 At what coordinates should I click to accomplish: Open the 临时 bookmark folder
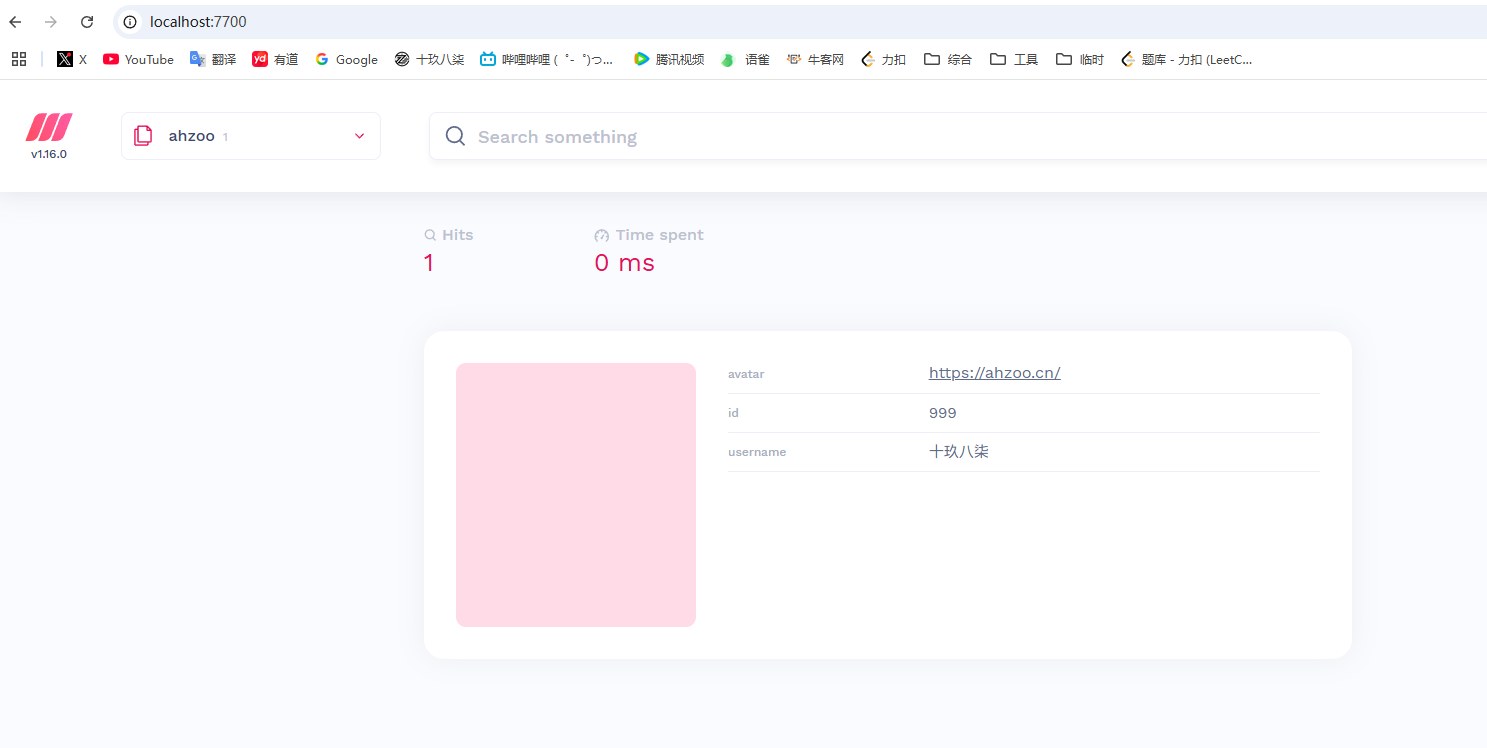[1080, 59]
